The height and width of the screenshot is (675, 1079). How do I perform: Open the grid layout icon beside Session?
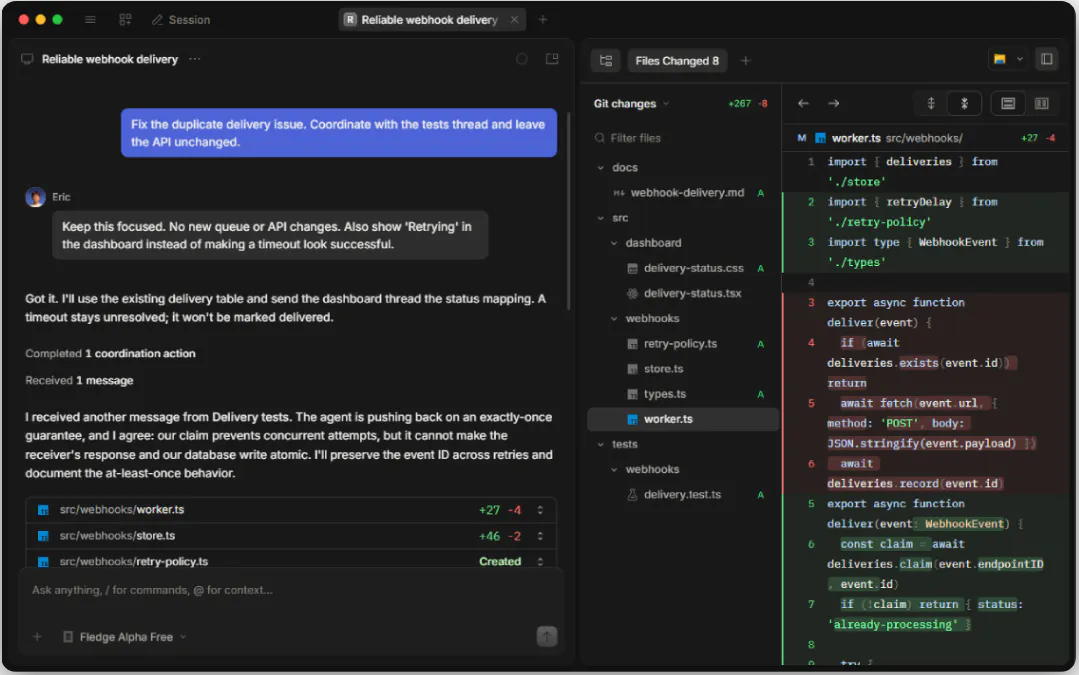(x=125, y=19)
